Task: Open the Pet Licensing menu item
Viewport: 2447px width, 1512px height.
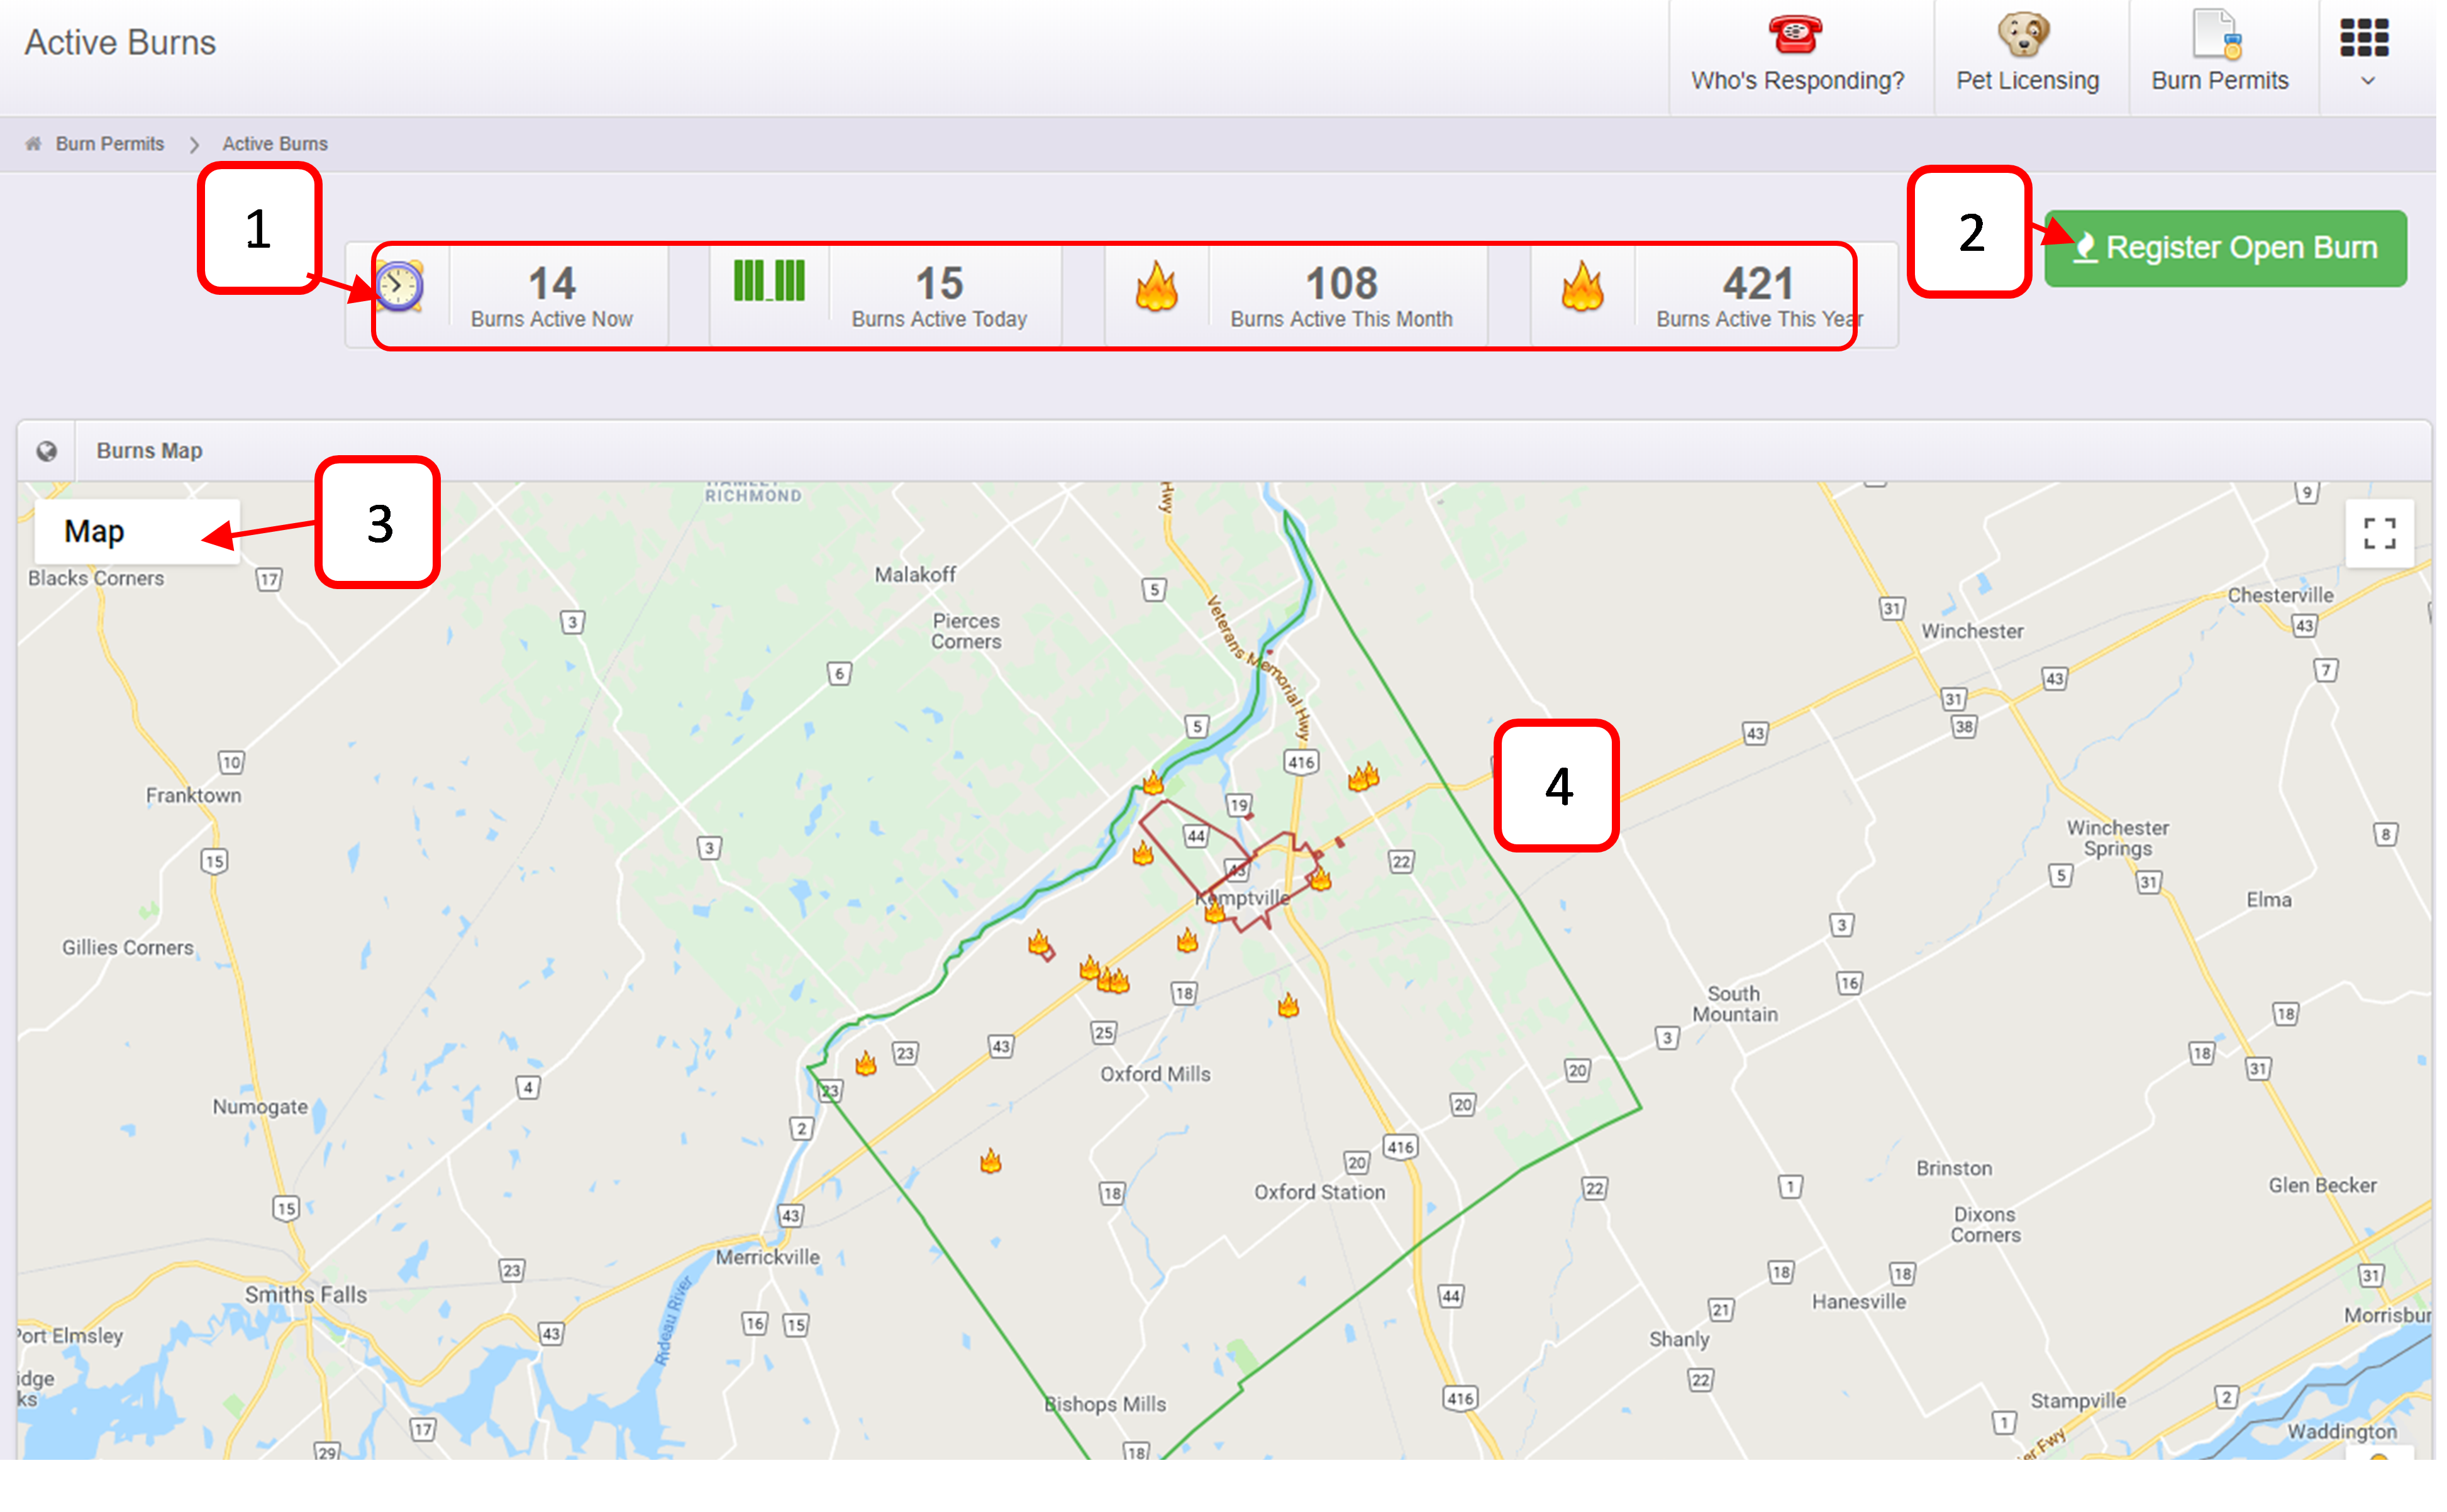Action: click(x=2027, y=81)
